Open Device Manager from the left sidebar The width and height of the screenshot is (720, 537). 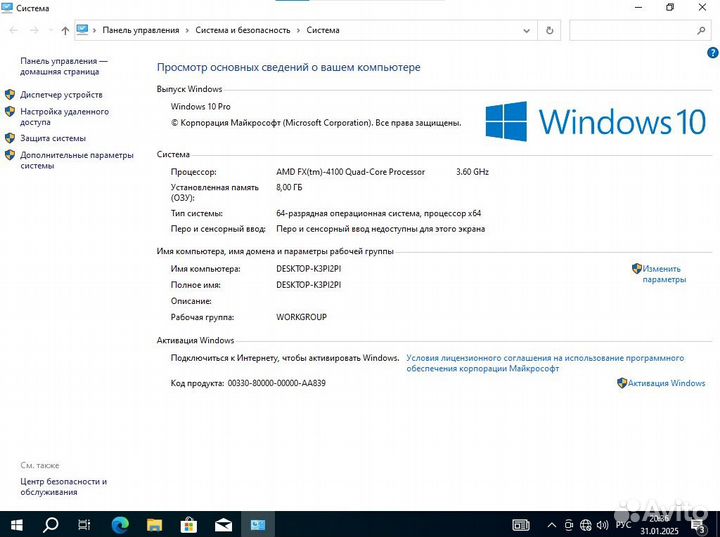(x=61, y=95)
